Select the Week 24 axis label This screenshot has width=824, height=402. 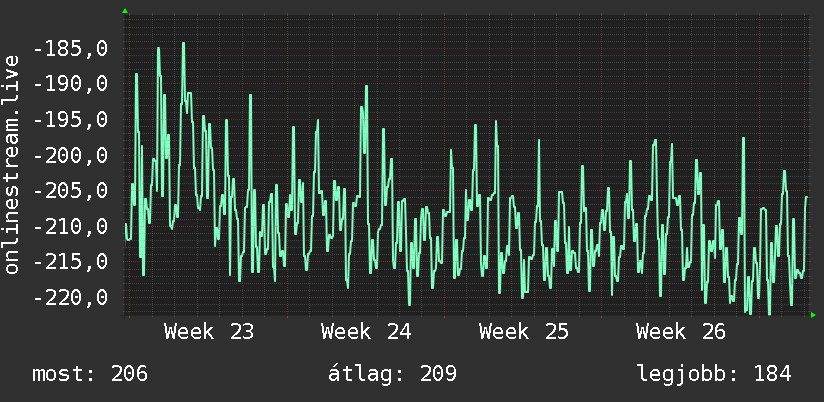coord(366,332)
